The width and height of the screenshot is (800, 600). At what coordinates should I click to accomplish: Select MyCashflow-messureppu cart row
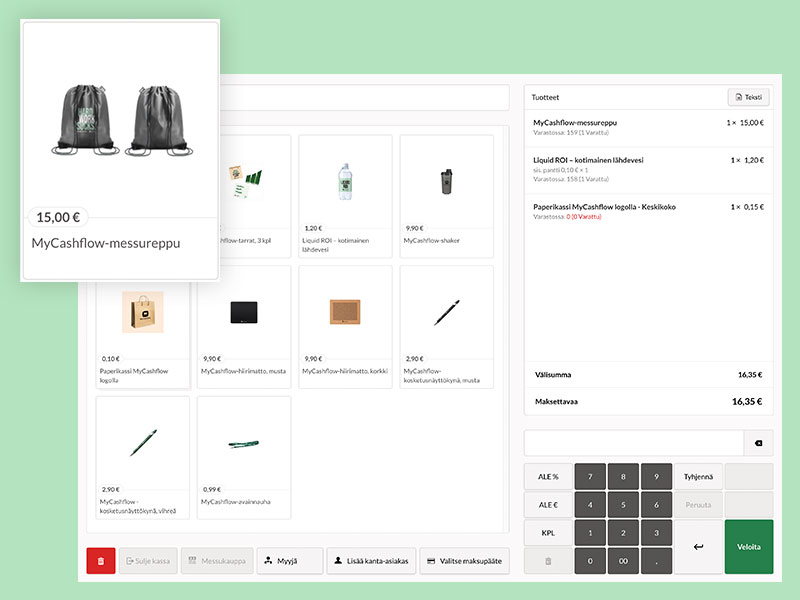(648, 128)
